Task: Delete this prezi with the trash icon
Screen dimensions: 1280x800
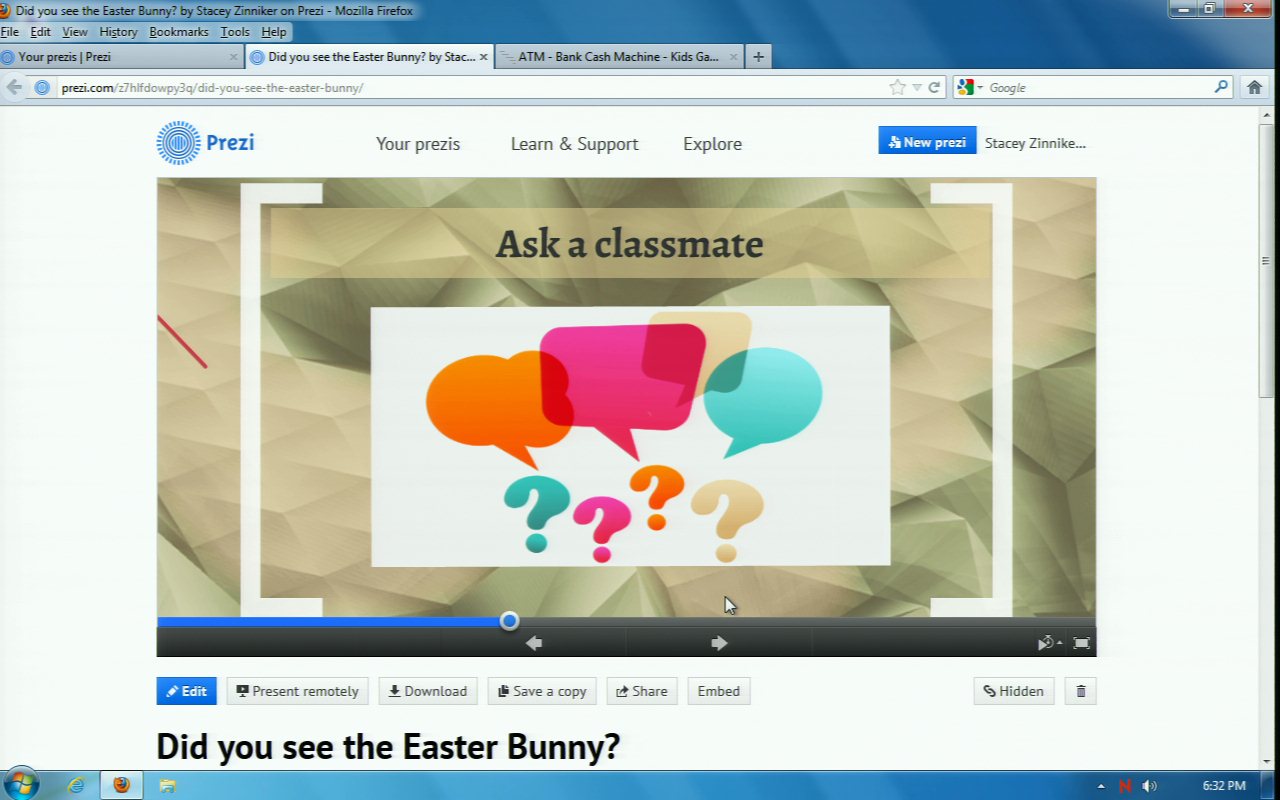Action: coord(1080,691)
